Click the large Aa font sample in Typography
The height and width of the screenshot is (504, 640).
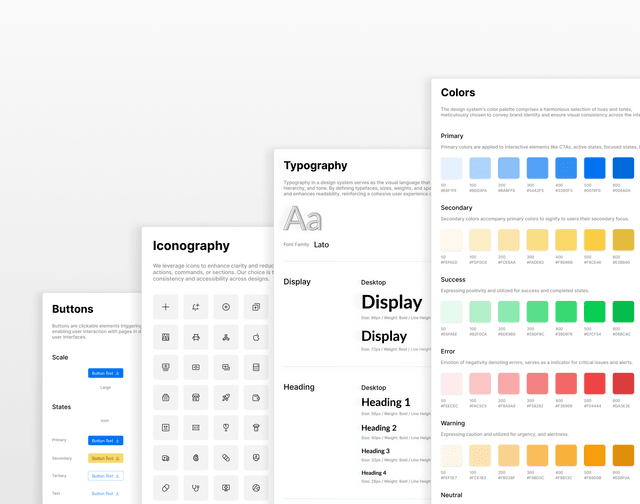pyautogui.click(x=303, y=218)
